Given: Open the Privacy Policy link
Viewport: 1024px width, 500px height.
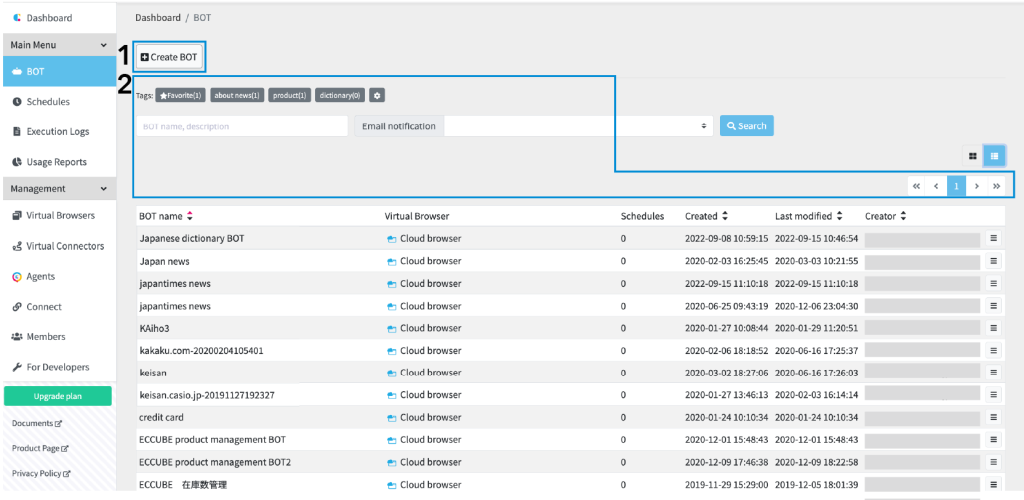Looking at the screenshot, I should (41, 473).
